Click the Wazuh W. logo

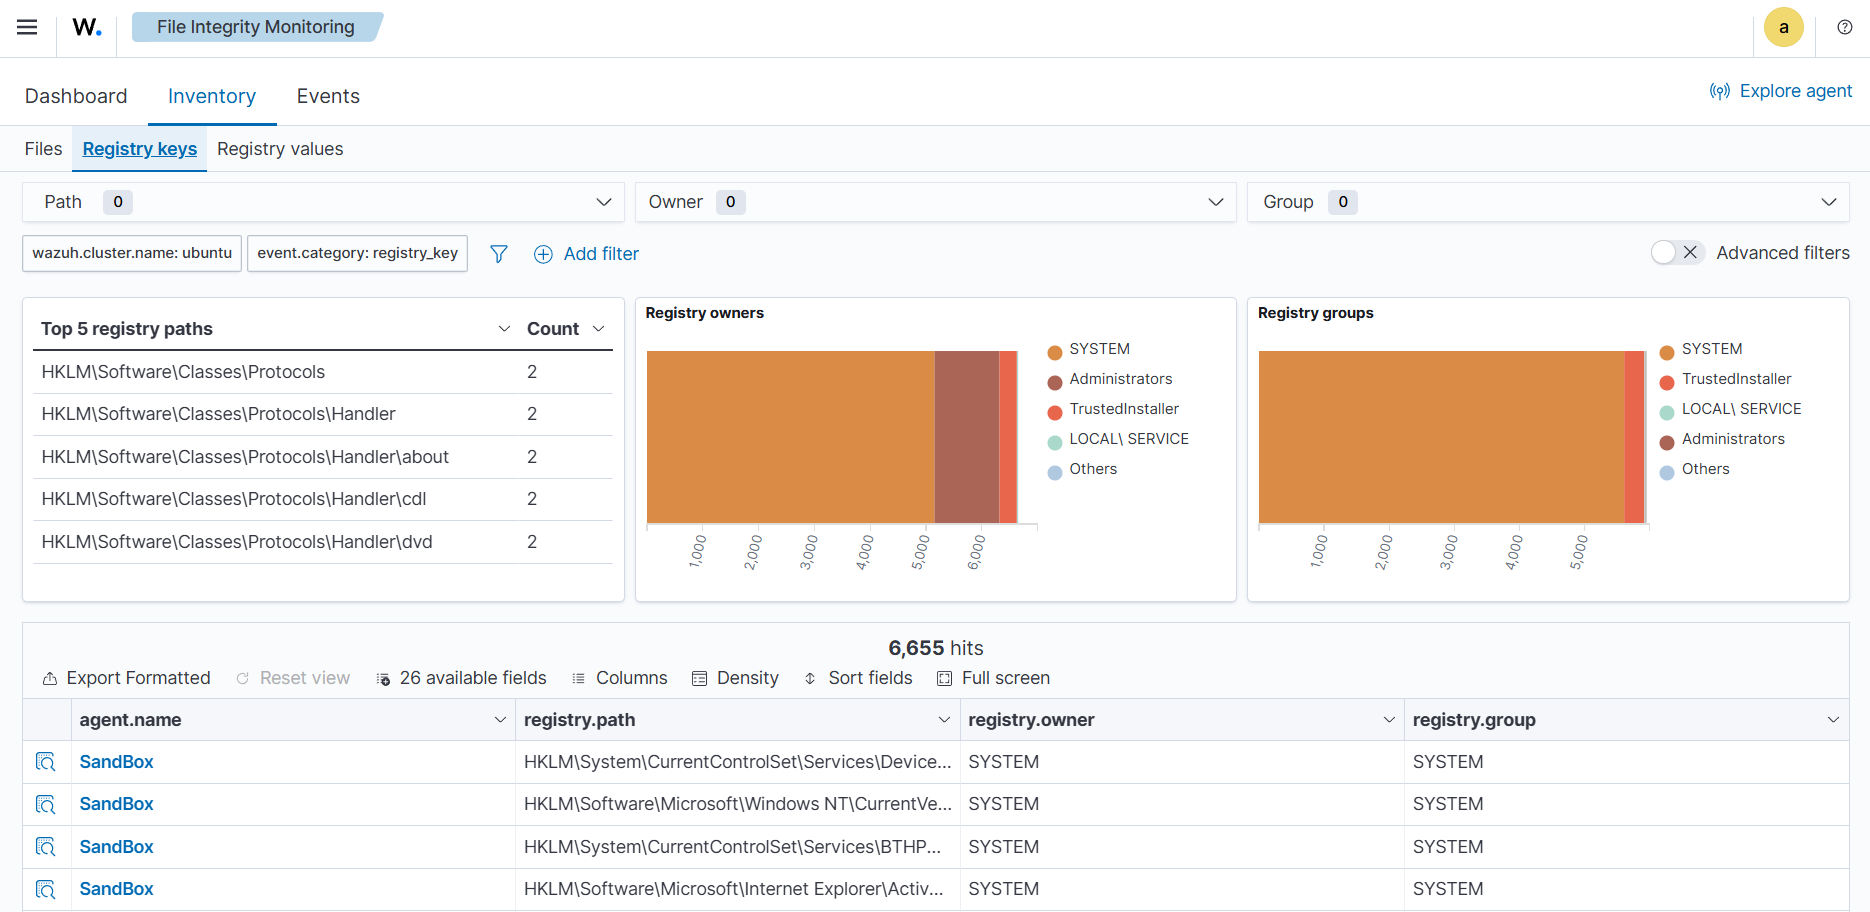click(87, 27)
